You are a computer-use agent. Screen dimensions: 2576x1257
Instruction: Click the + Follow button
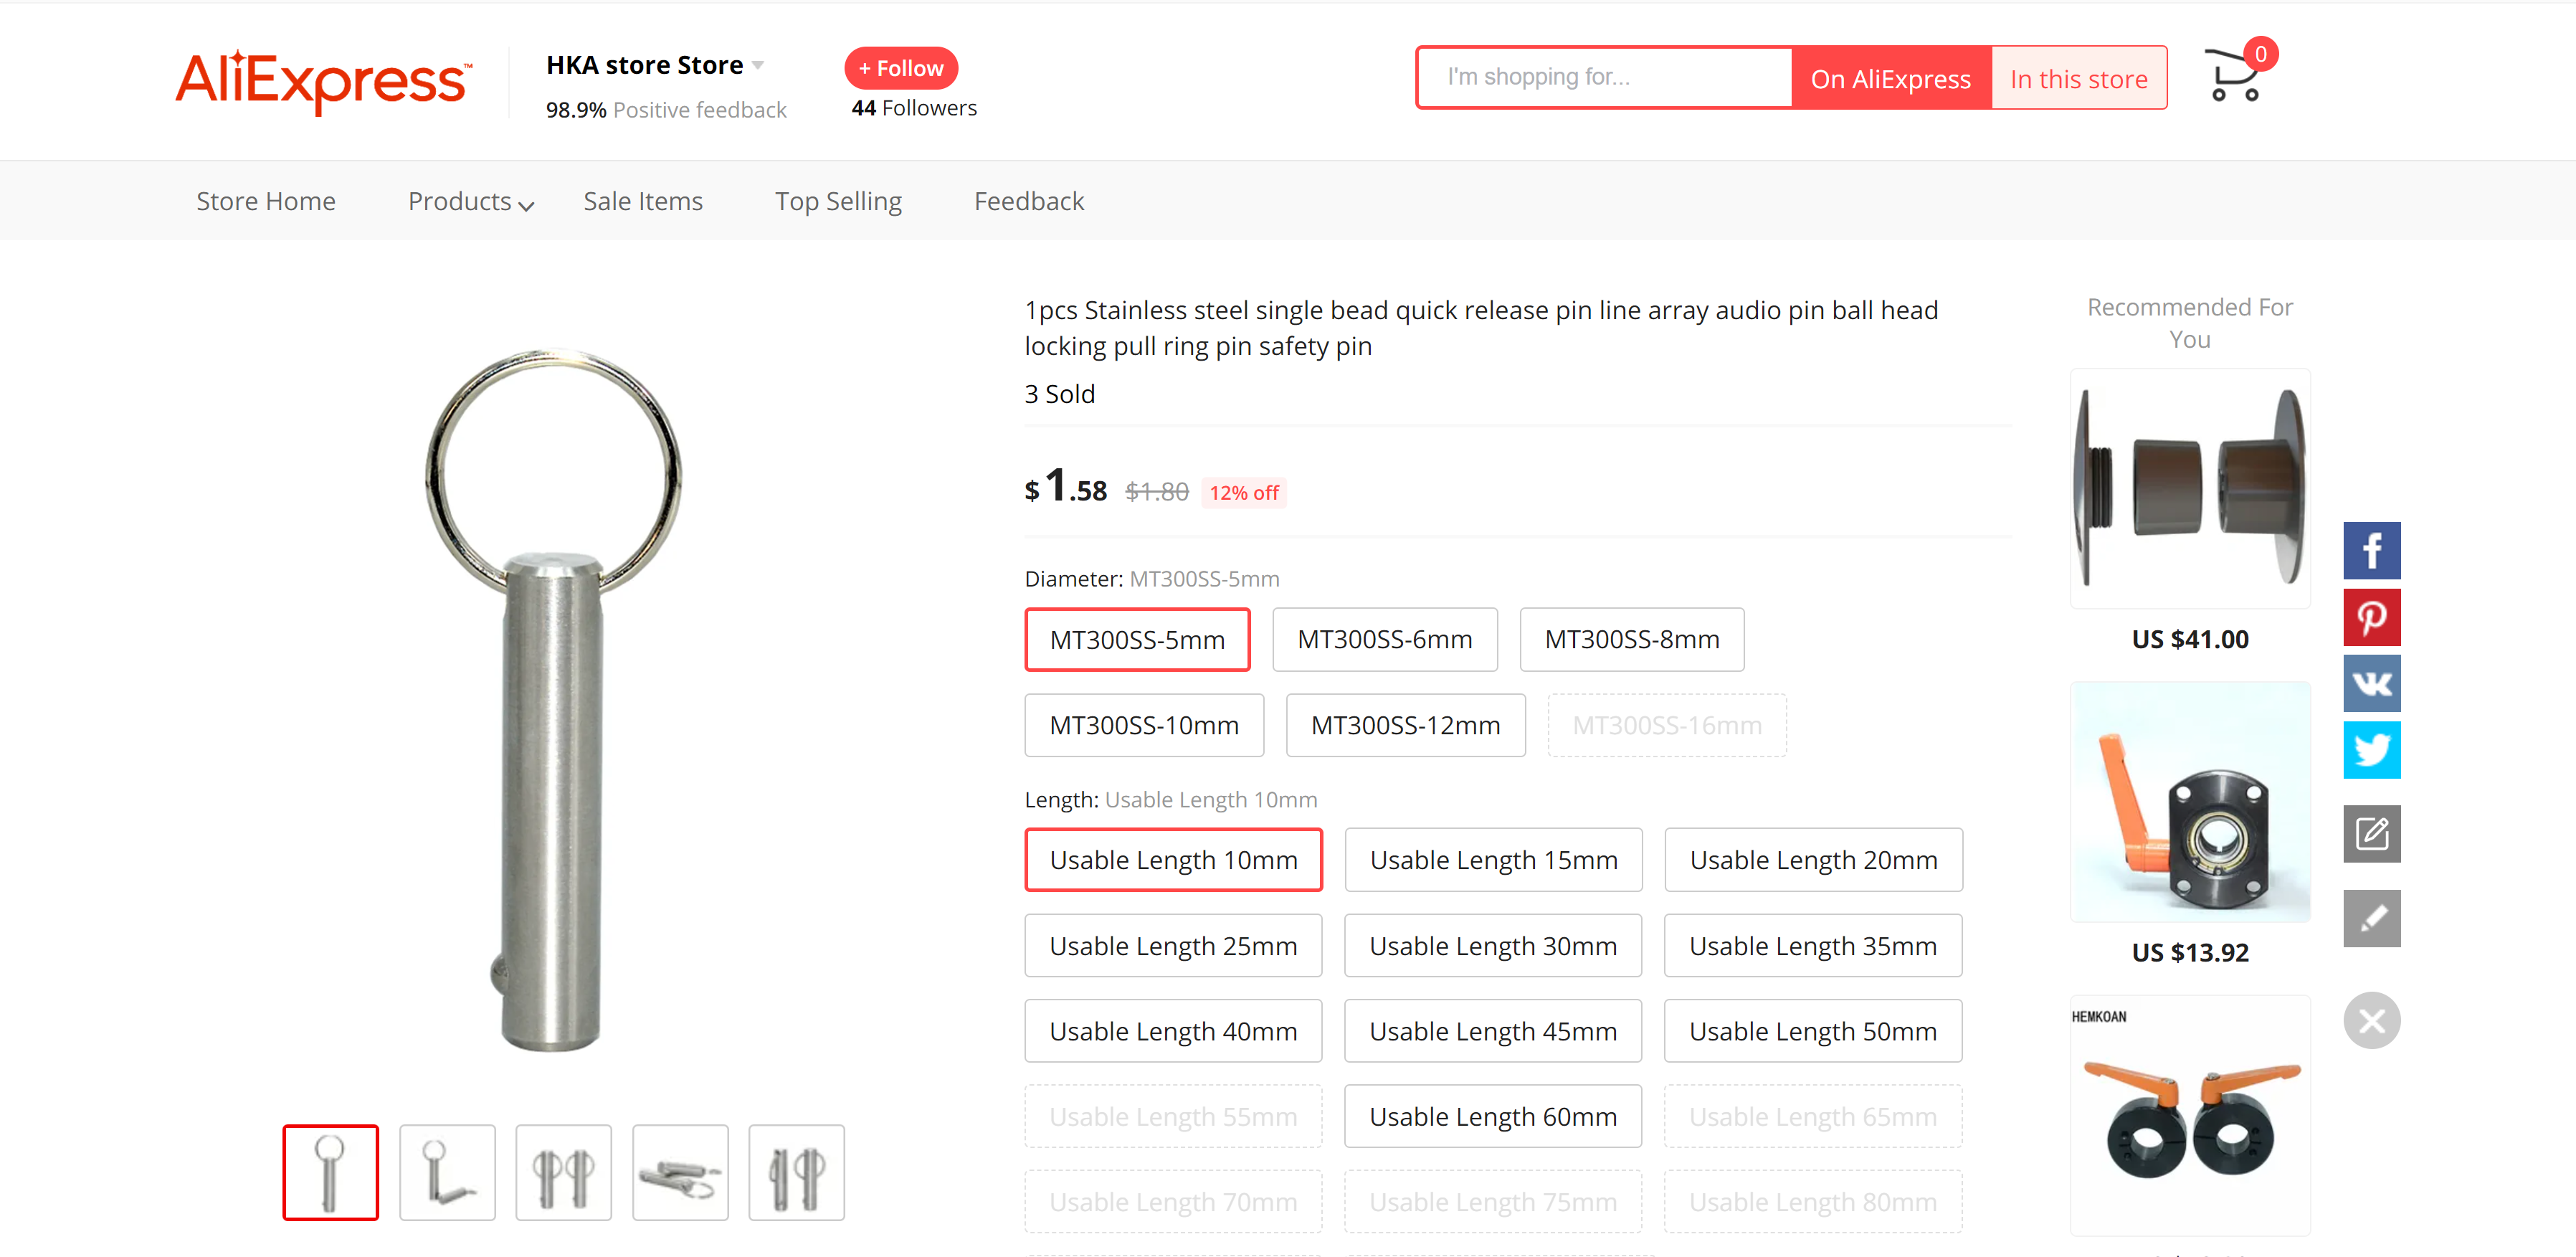(901, 68)
